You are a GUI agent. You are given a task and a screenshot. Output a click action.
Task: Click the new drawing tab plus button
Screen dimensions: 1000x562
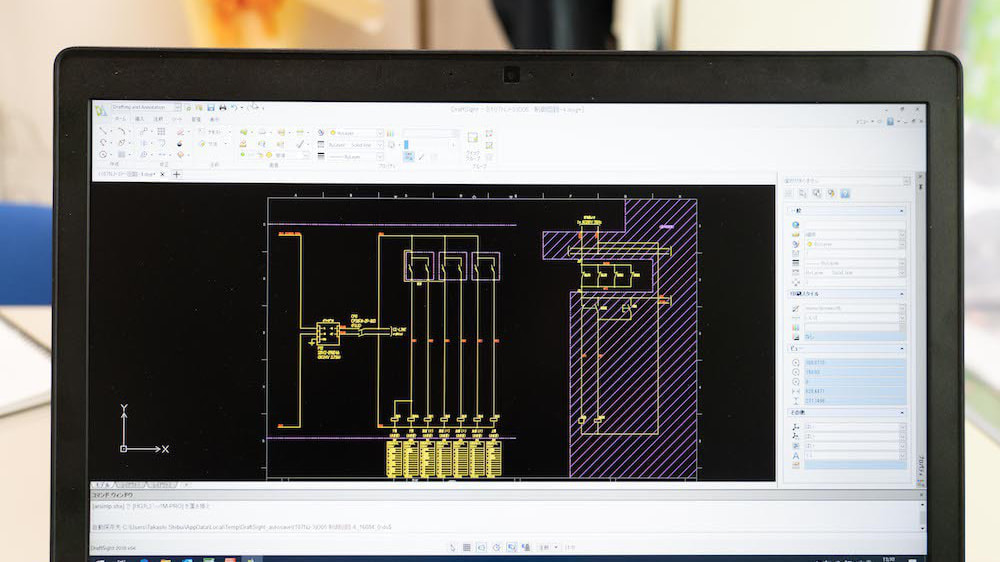[177, 174]
